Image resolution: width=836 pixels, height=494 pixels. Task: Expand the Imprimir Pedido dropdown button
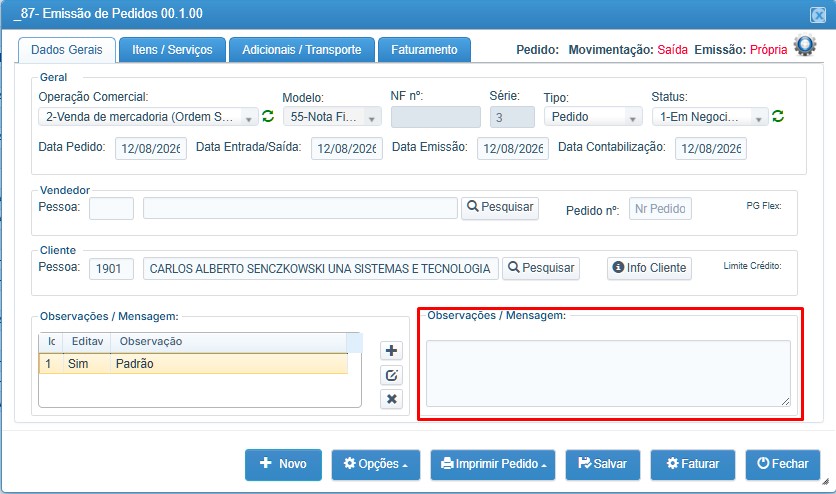(493, 464)
